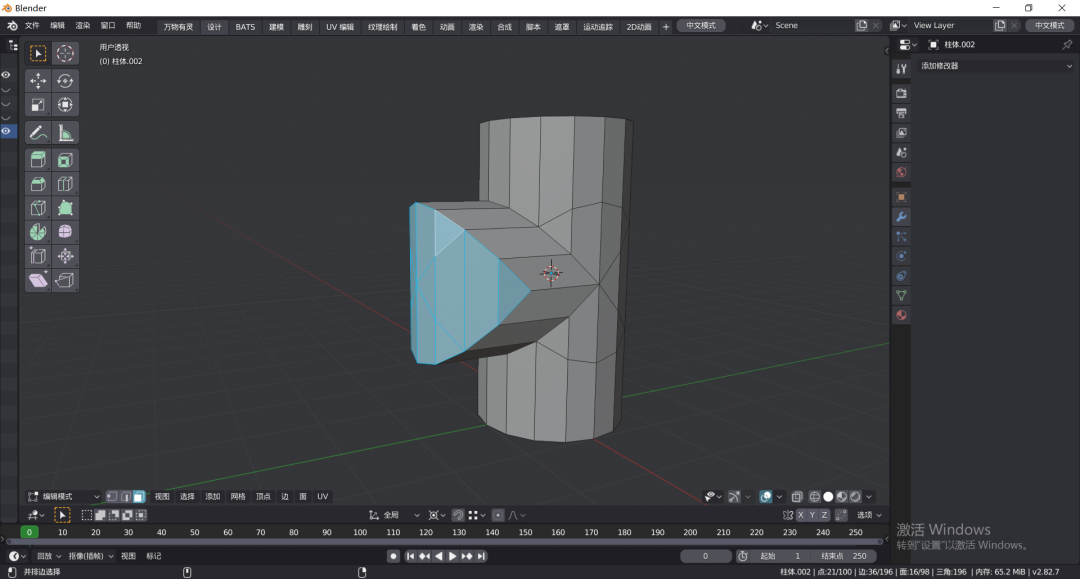Screen dimensions: 1080x579
Task: Select the Extrude Region tool
Action: (x=38, y=160)
